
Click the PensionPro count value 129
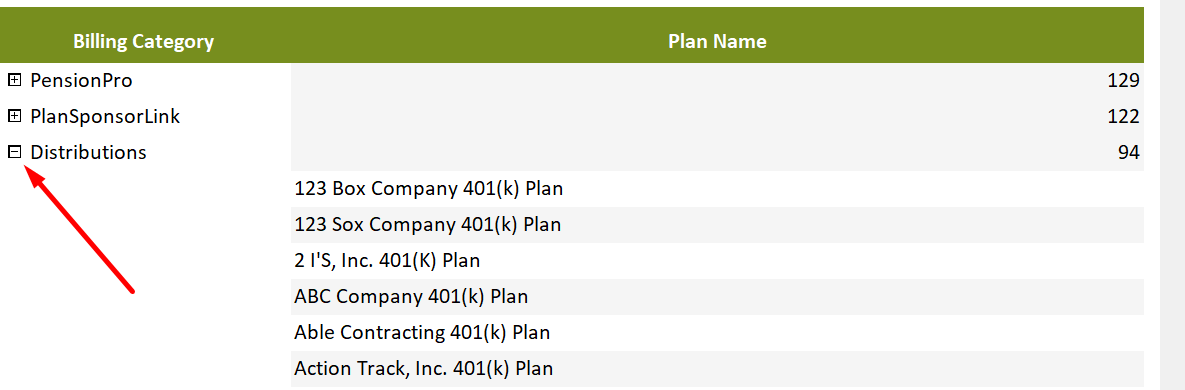pos(1123,81)
